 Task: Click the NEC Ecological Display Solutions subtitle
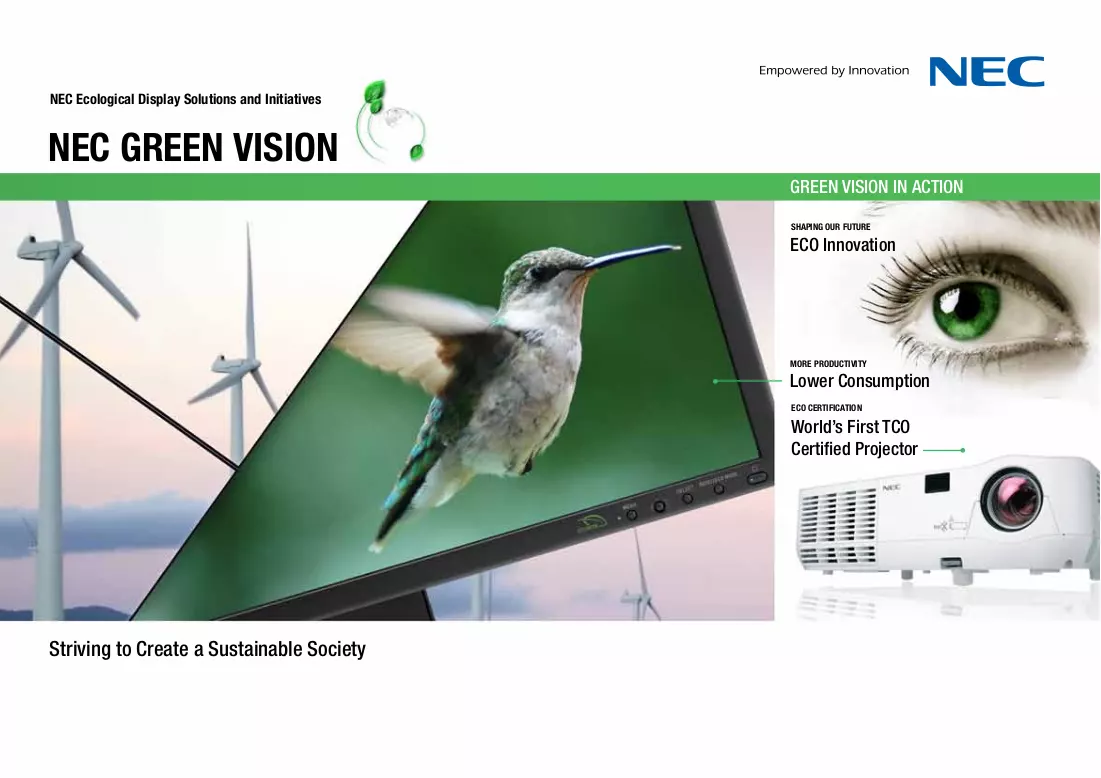click(185, 99)
